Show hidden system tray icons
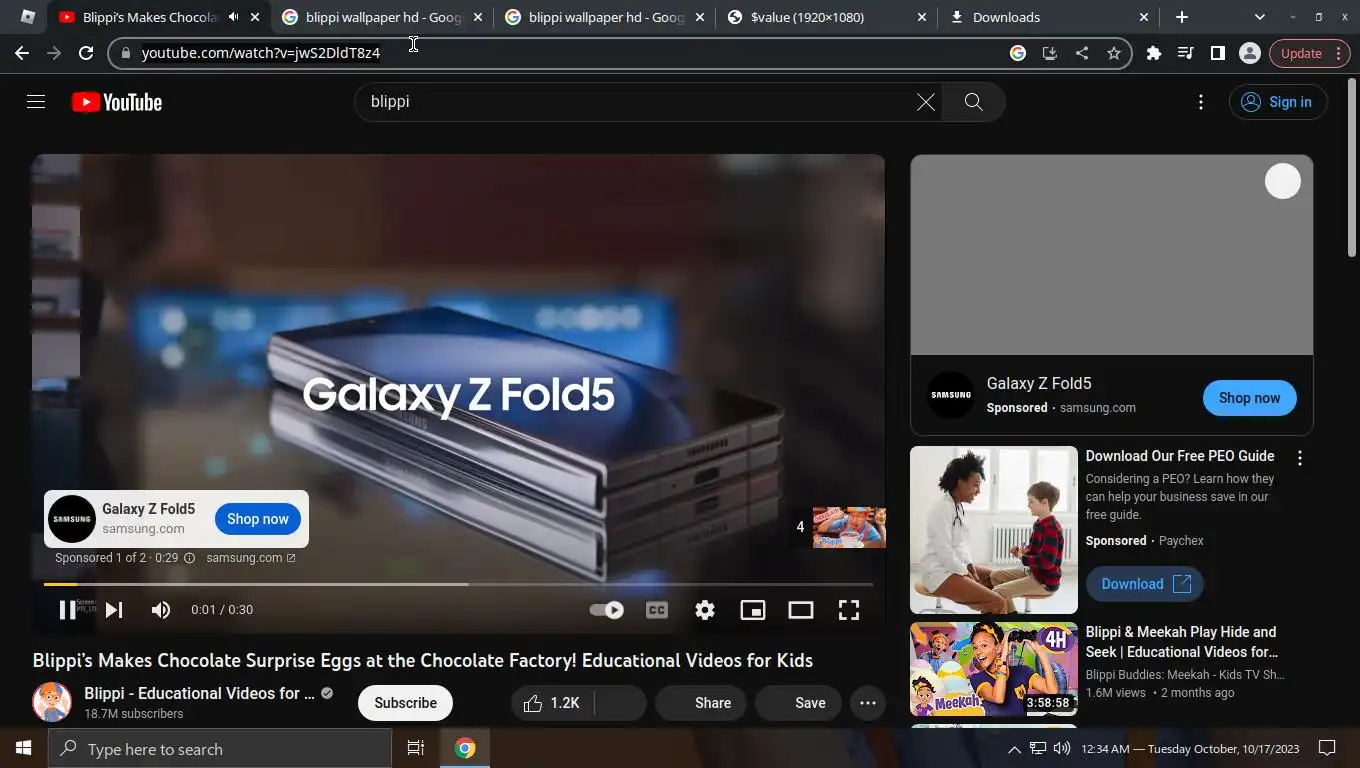1360x768 pixels. (x=1014, y=749)
